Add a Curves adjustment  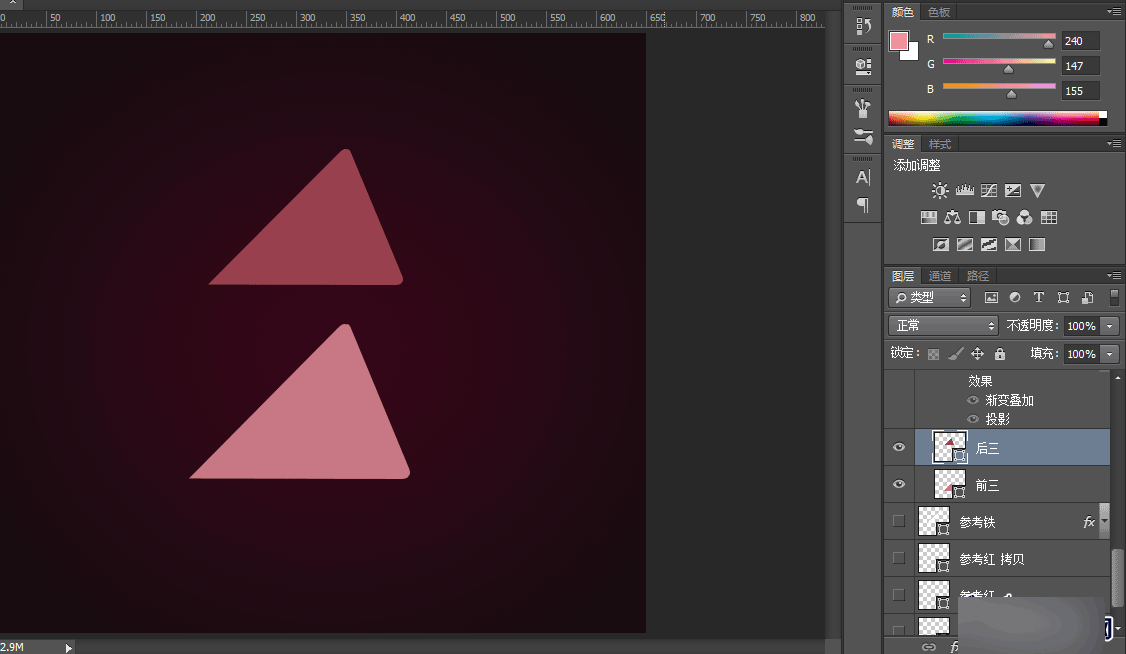tap(989, 190)
